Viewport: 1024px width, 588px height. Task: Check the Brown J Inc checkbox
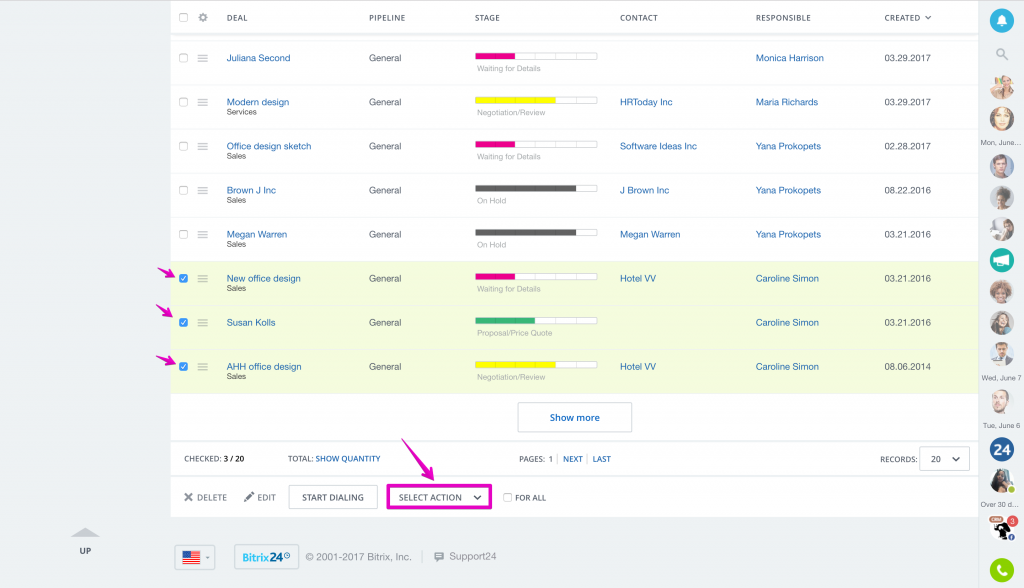pyautogui.click(x=184, y=190)
